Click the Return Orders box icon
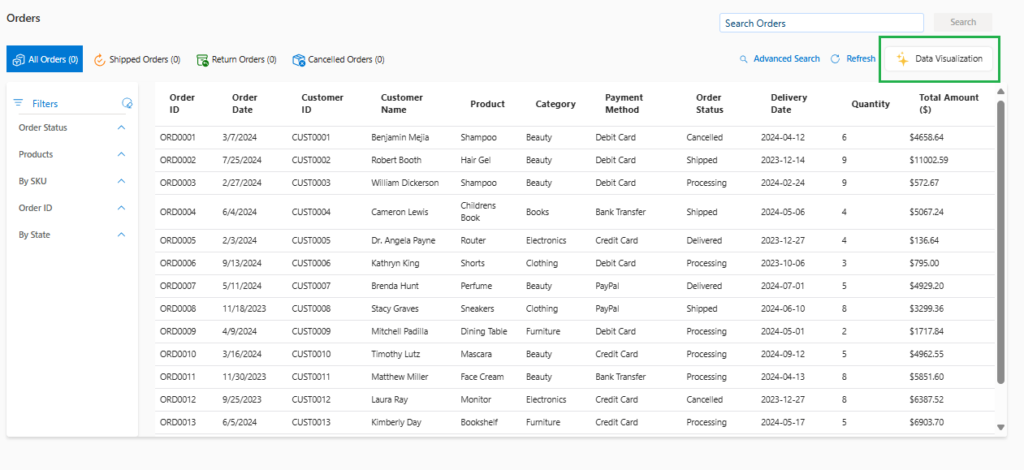 (202, 60)
